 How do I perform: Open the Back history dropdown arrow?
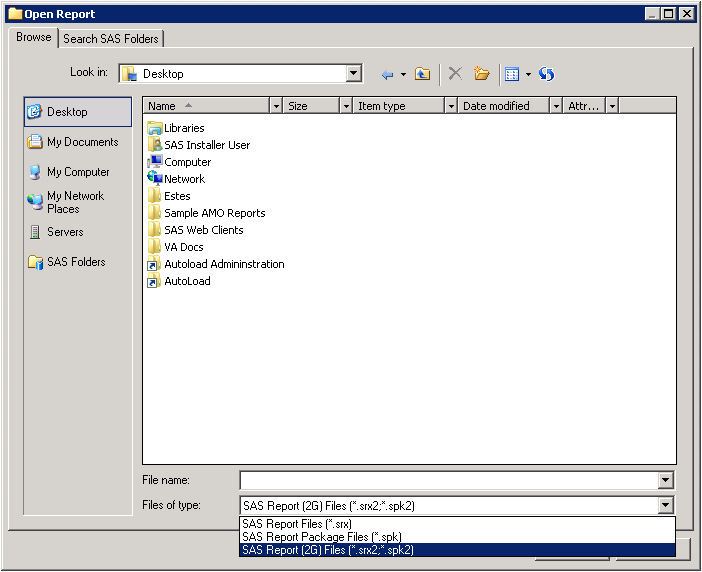click(403, 74)
